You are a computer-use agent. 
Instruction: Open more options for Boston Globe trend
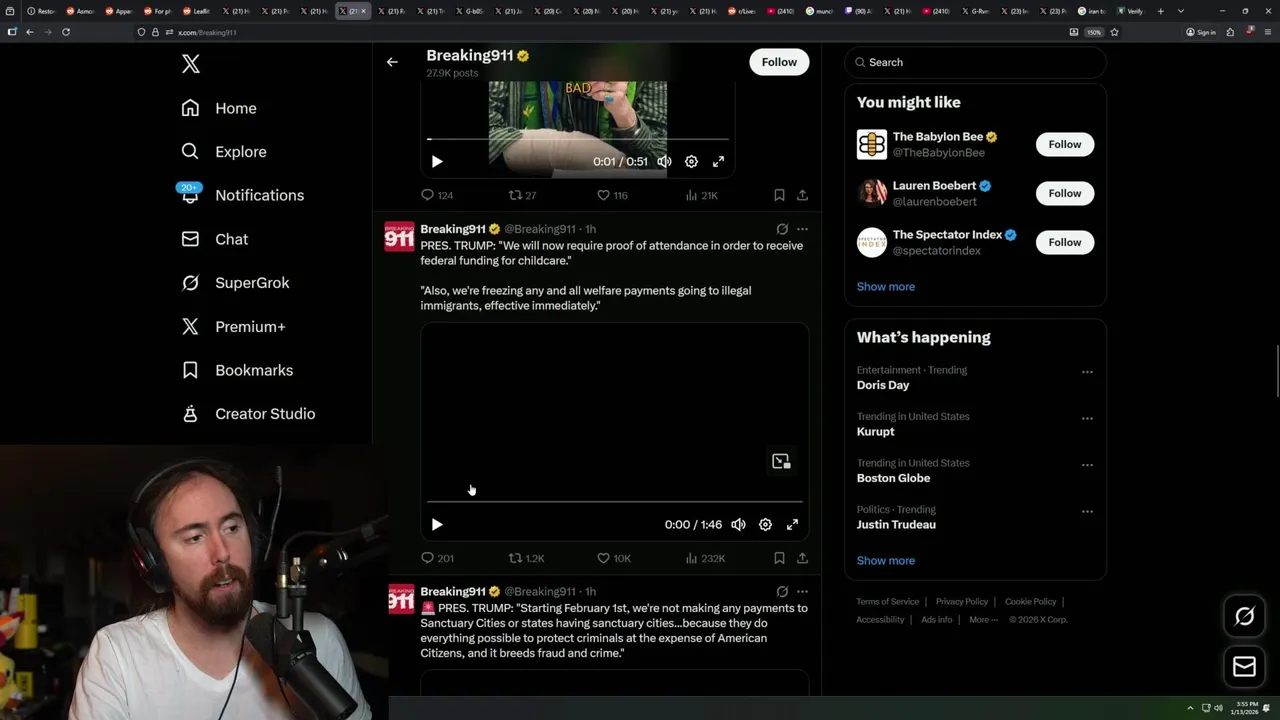(1087, 465)
